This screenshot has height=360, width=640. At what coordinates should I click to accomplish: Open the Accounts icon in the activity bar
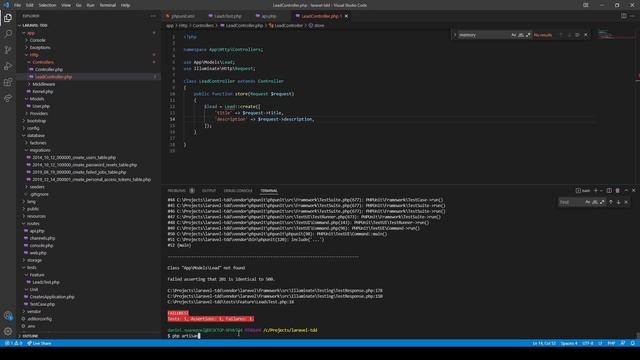click(x=8, y=316)
